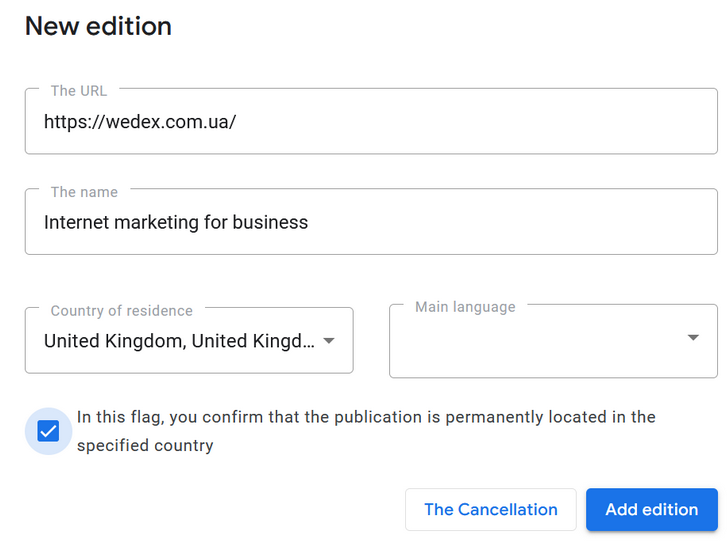The height and width of the screenshot is (548, 728).
Task: Open the Country of residence dropdown arrow
Action: [329, 341]
